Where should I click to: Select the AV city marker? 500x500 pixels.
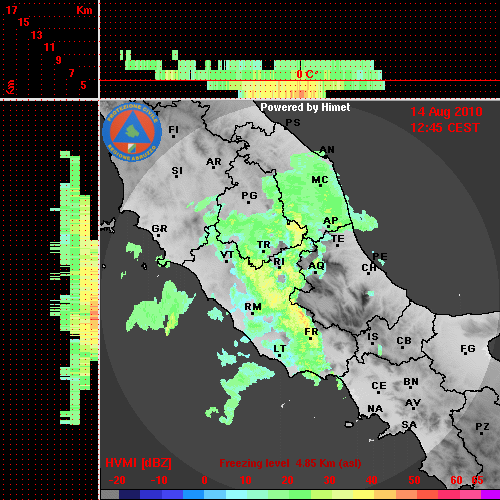pyautogui.click(x=413, y=408)
